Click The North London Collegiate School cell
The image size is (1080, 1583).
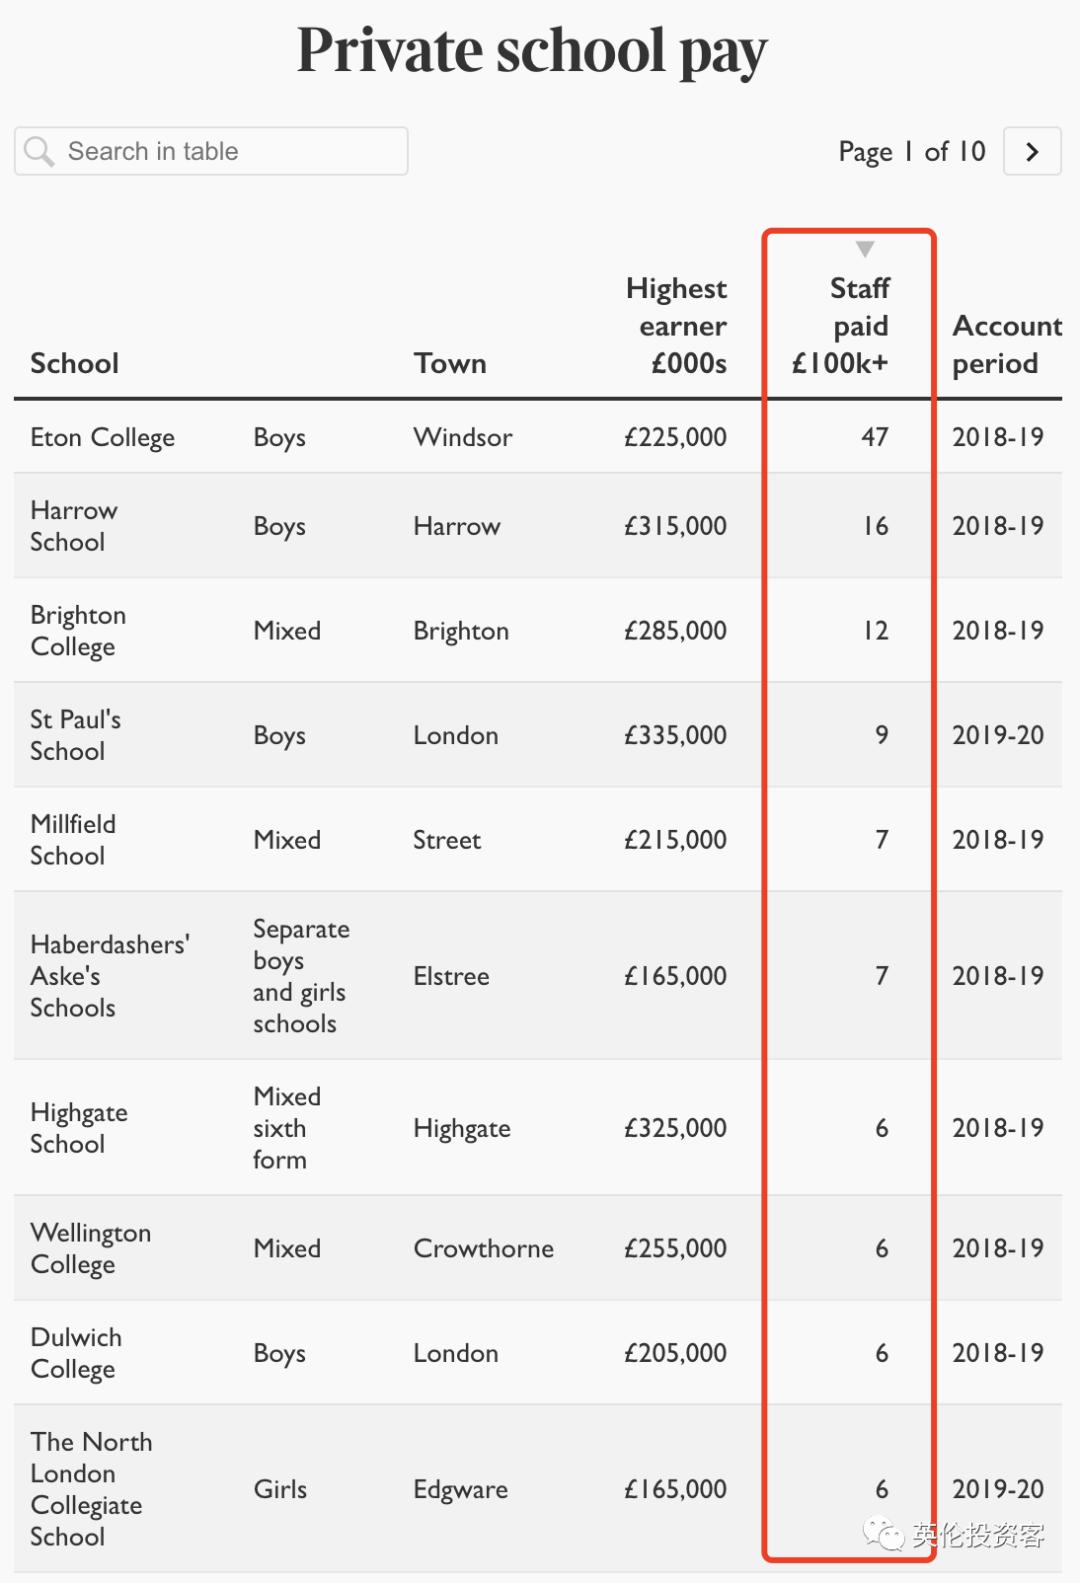[x=91, y=1489]
